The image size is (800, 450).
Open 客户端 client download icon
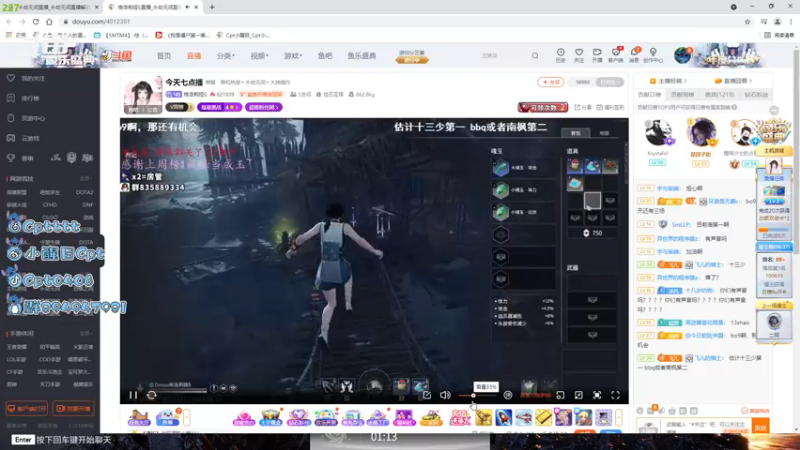tap(616, 55)
